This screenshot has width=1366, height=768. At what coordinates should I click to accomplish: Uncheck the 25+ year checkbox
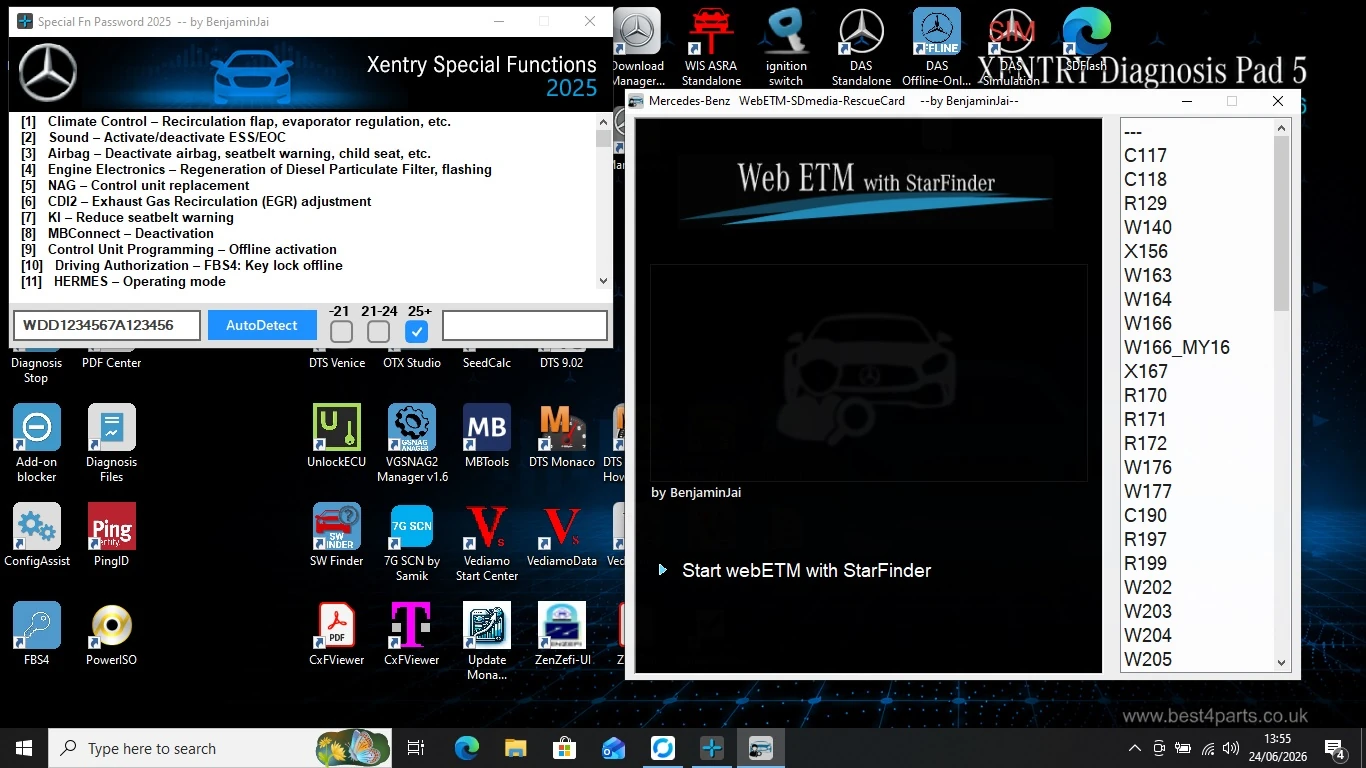coord(417,331)
